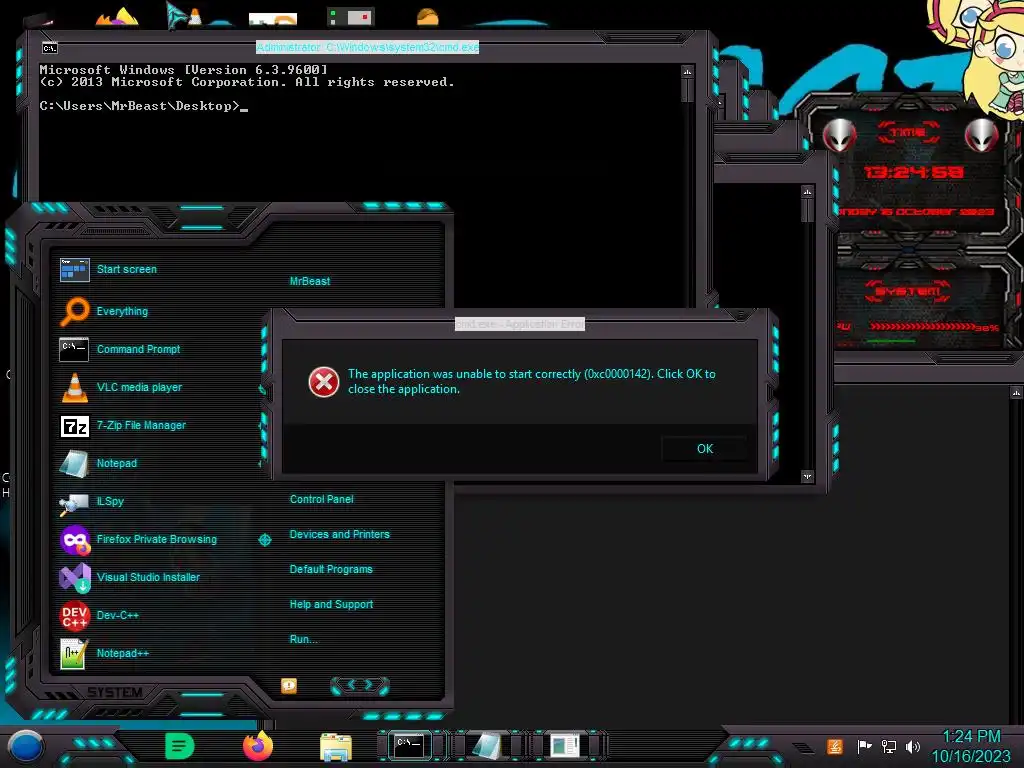Click the red error icon in dialog
1024x768 pixels.
pos(324,382)
